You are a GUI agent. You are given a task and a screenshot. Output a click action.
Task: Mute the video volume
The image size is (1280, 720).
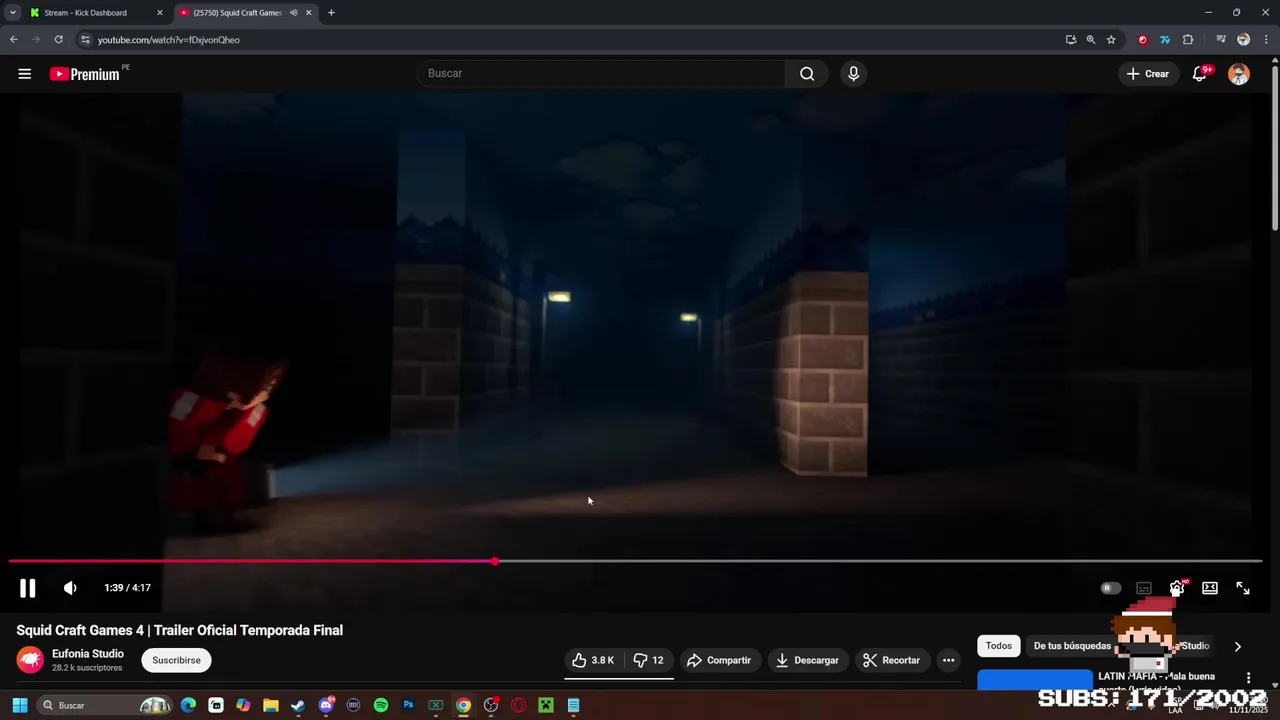[70, 588]
